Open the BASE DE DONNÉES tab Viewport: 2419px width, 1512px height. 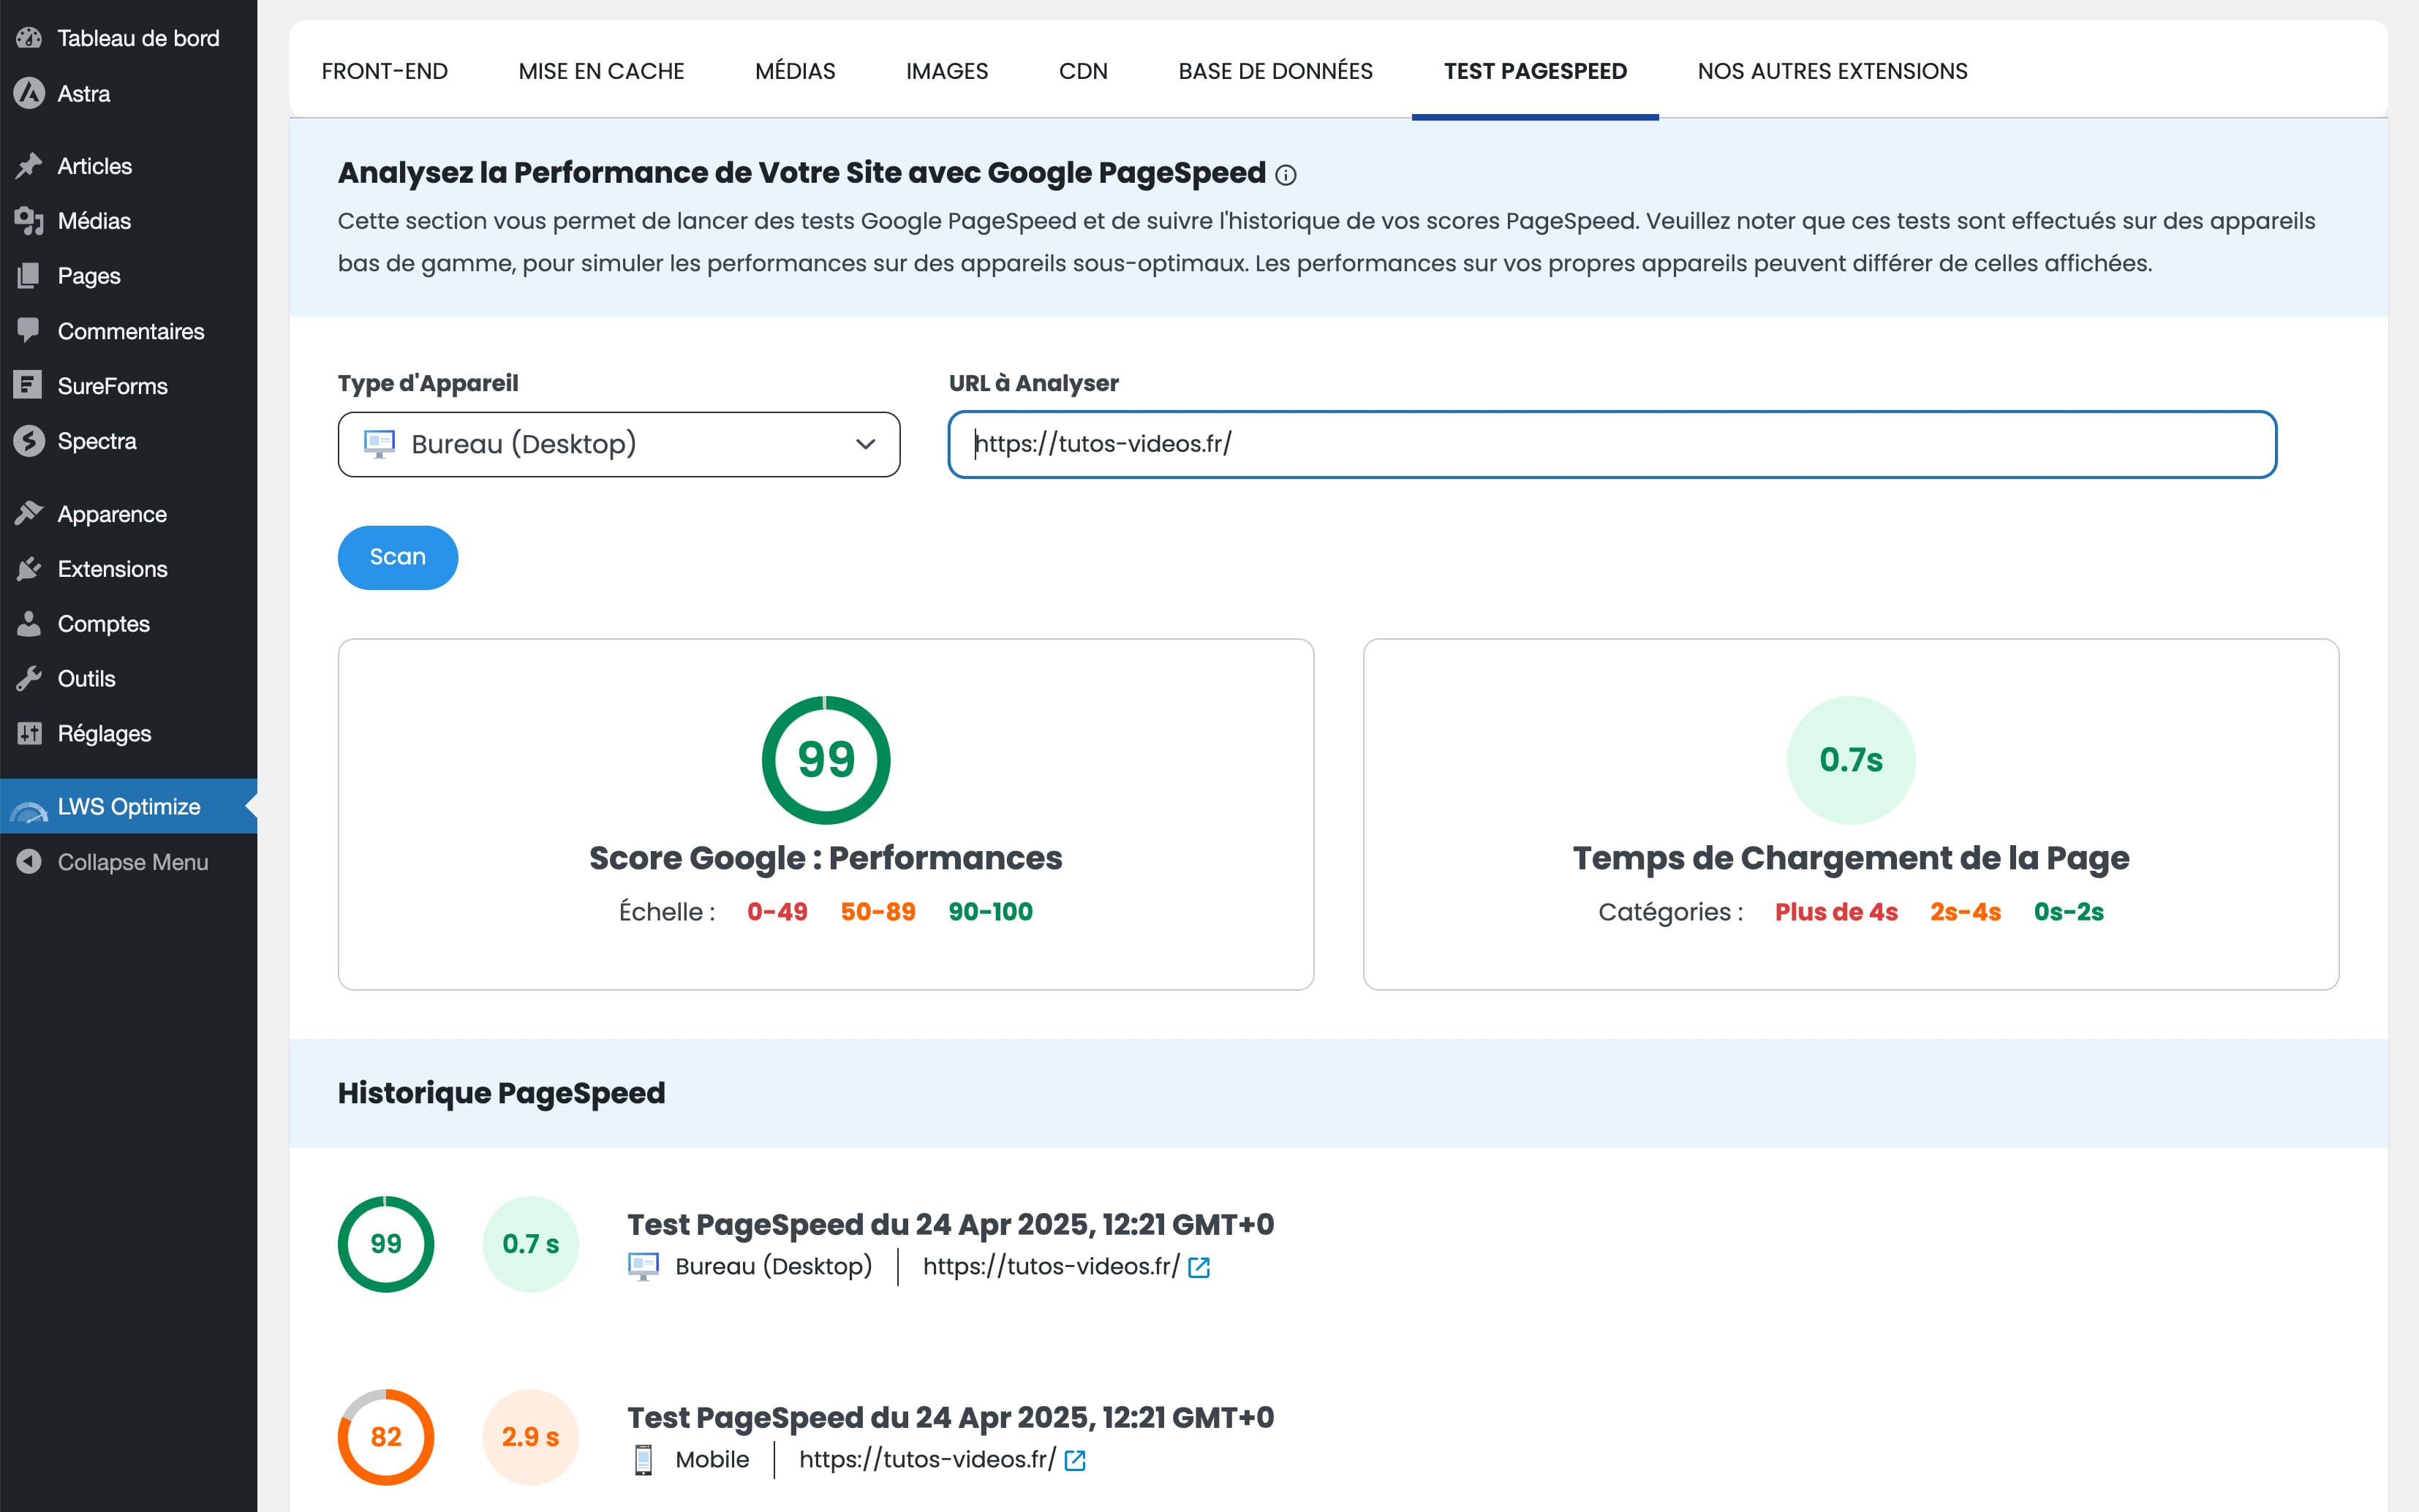(1275, 71)
